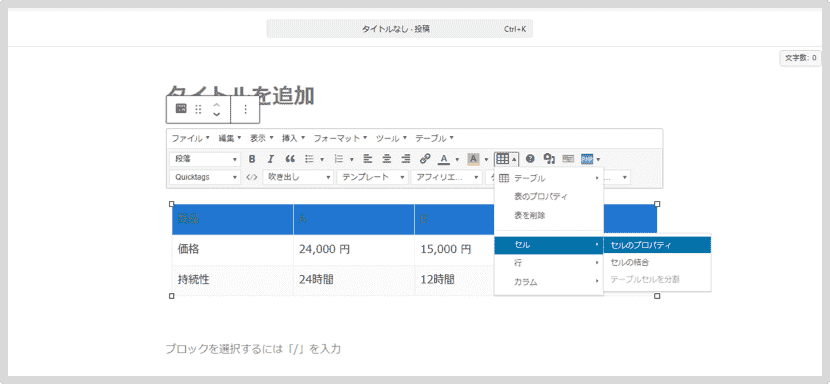Expand テーブル submenu in dropdown list
The height and width of the screenshot is (384, 830).
[549, 178]
